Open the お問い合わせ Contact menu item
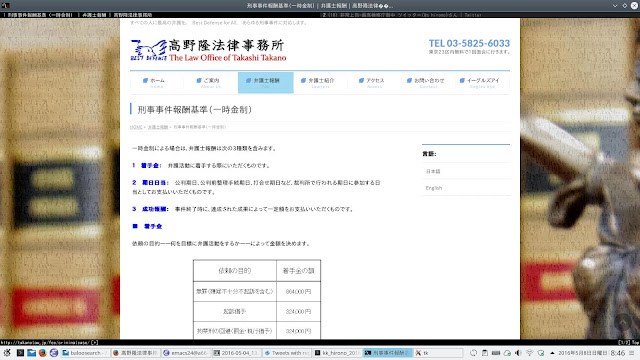Viewport: 640px width, 360px height. pos(429,83)
